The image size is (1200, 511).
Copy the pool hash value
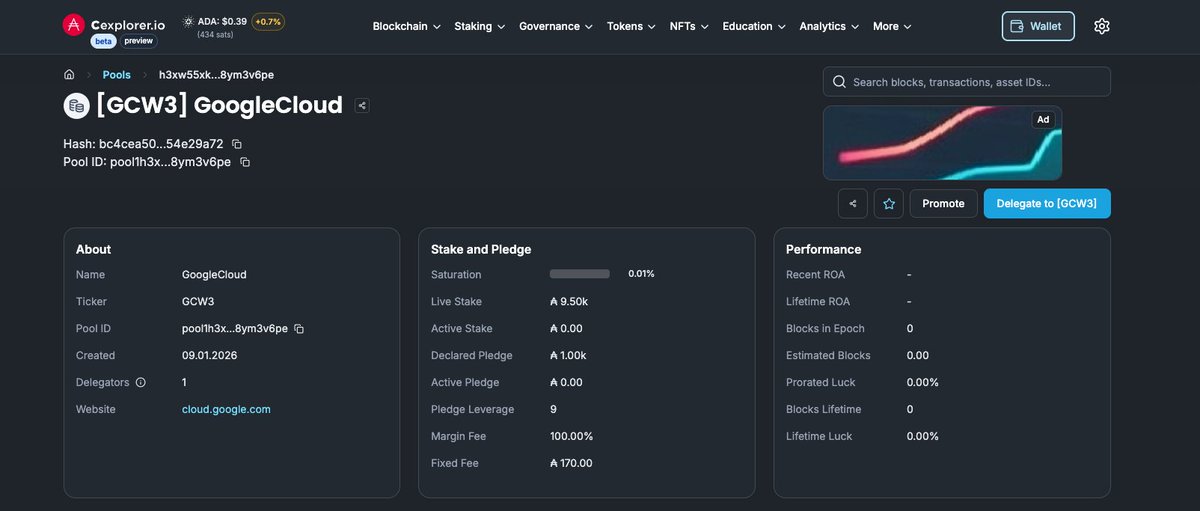pyautogui.click(x=237, y=144)
